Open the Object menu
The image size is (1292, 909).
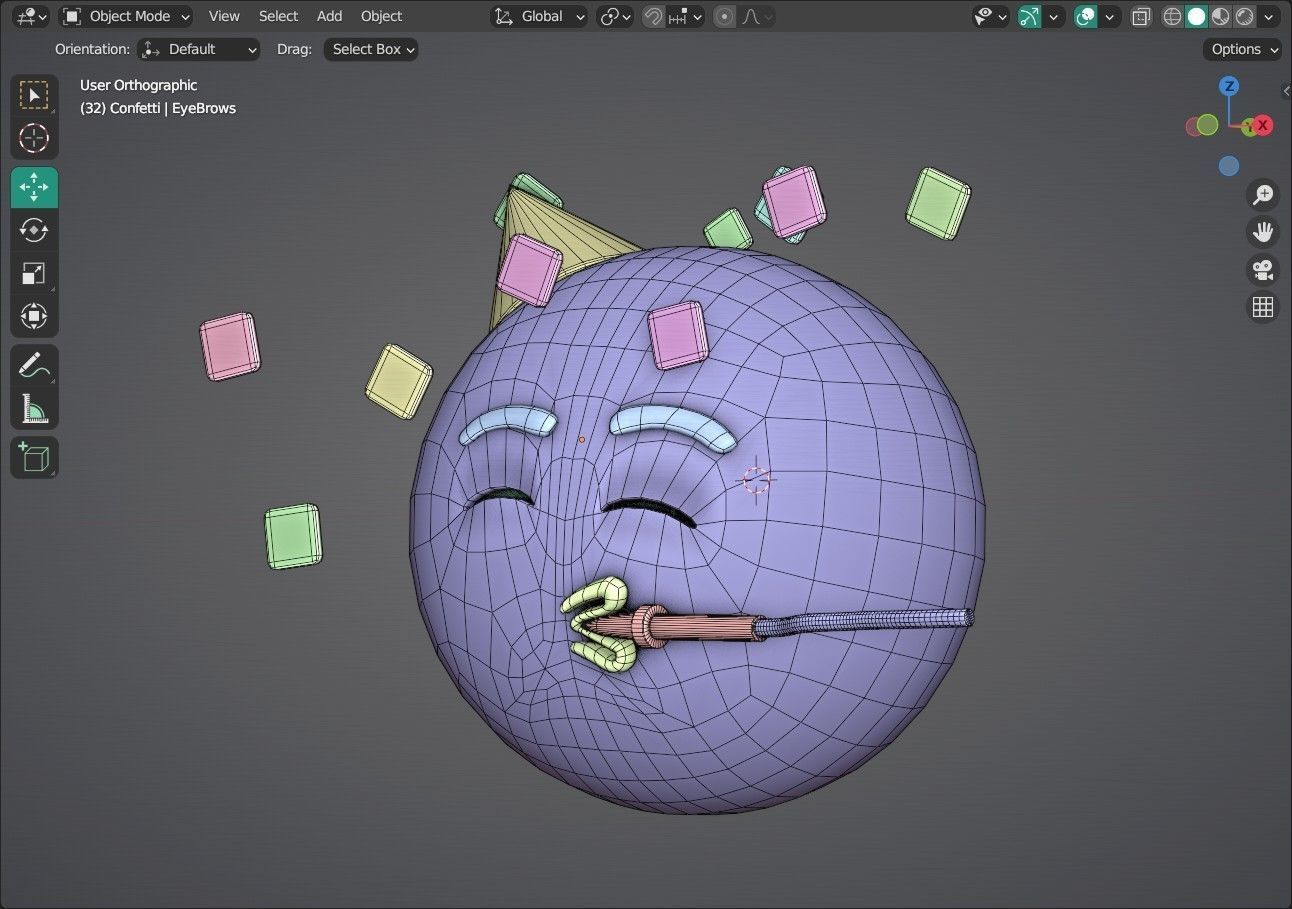[381, 16]
